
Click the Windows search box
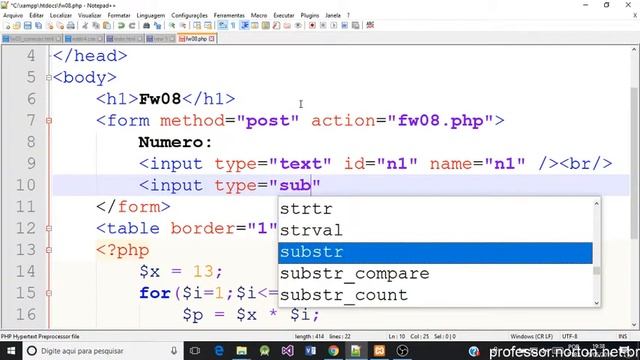102,351
